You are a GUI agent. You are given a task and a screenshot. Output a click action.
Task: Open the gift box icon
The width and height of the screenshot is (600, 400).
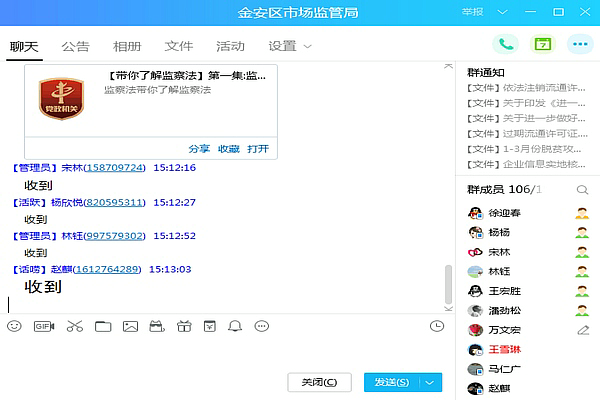pyautogui.click(x=182, y=326)
